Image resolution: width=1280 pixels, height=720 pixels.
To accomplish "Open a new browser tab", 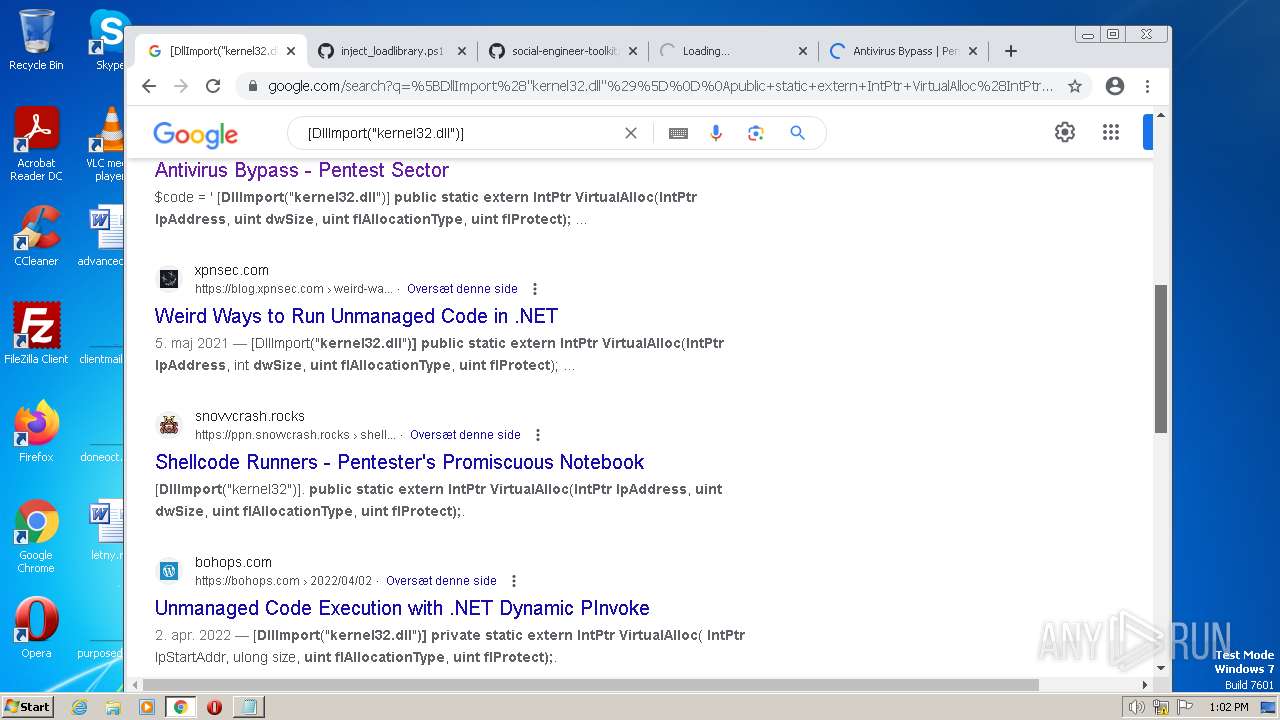I will 1011,51.
